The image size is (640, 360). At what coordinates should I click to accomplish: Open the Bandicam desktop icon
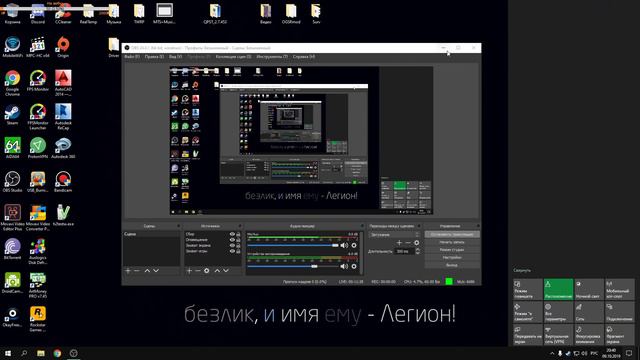tap(63, 182)
